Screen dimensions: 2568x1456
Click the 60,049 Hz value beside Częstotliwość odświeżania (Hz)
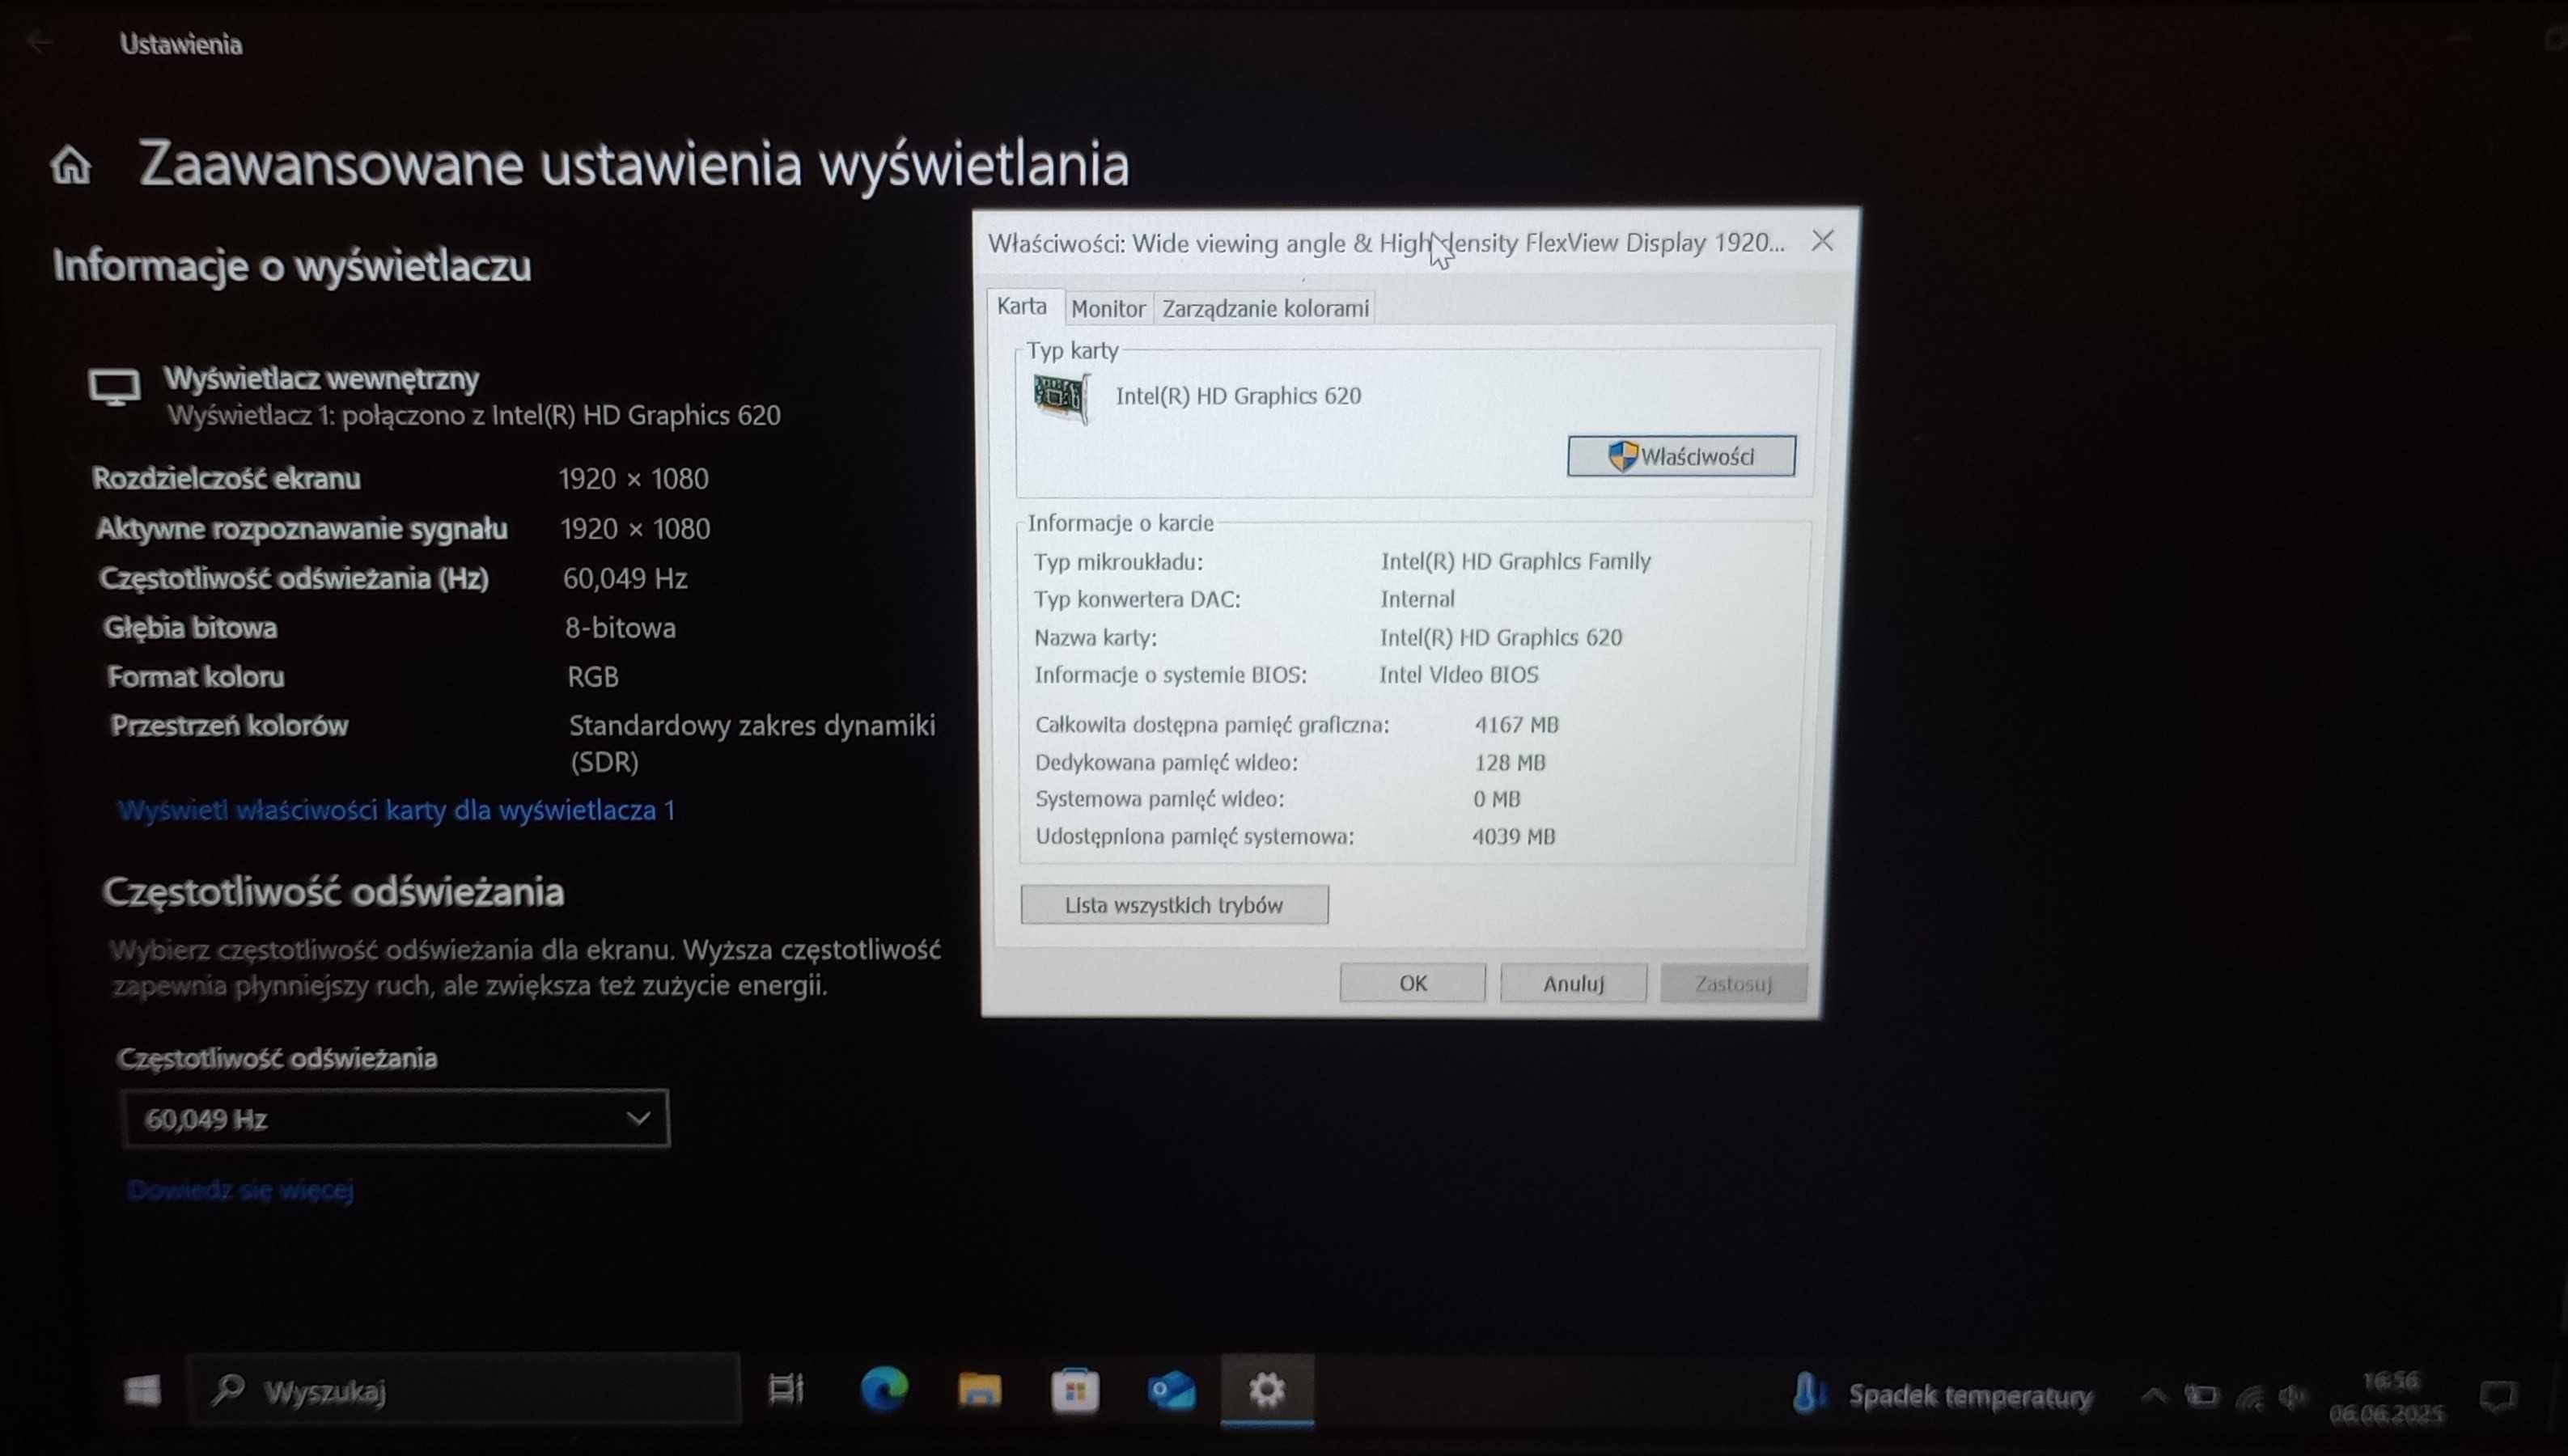tap(625, 578)
